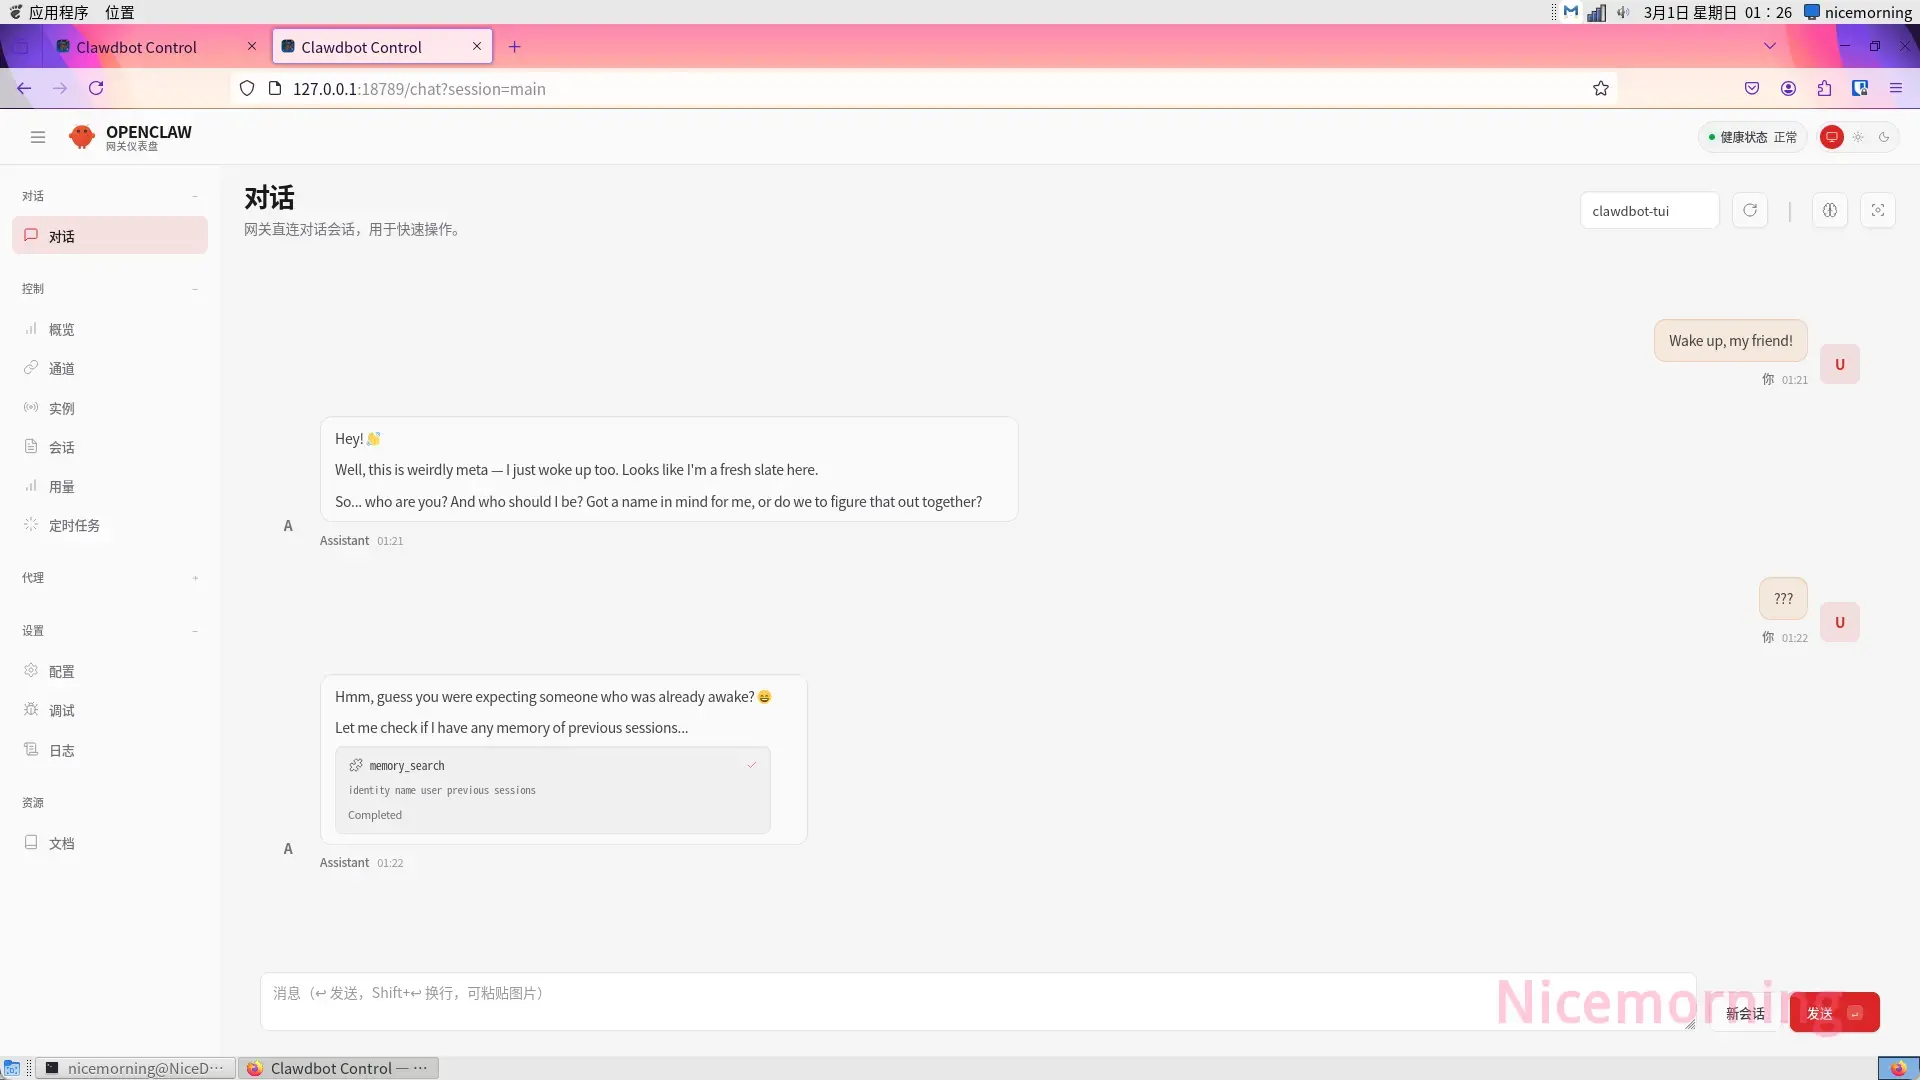Toggle the sidebar hamburger menu icon
Screen dimensions: 1920x1080
tap(38, 137)
